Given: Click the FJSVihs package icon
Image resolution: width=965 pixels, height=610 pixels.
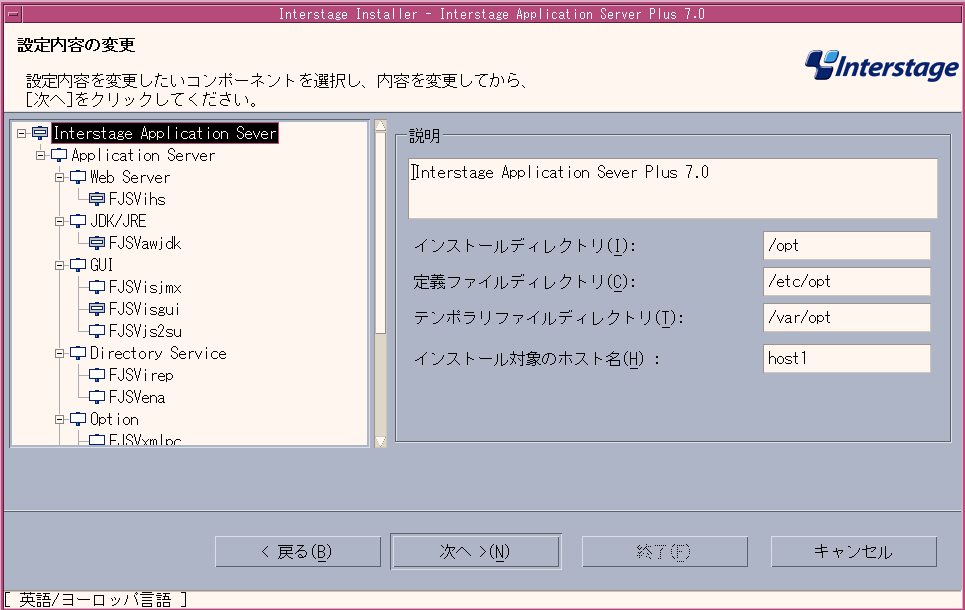Looking at the screenshot, I should point(97,199).
